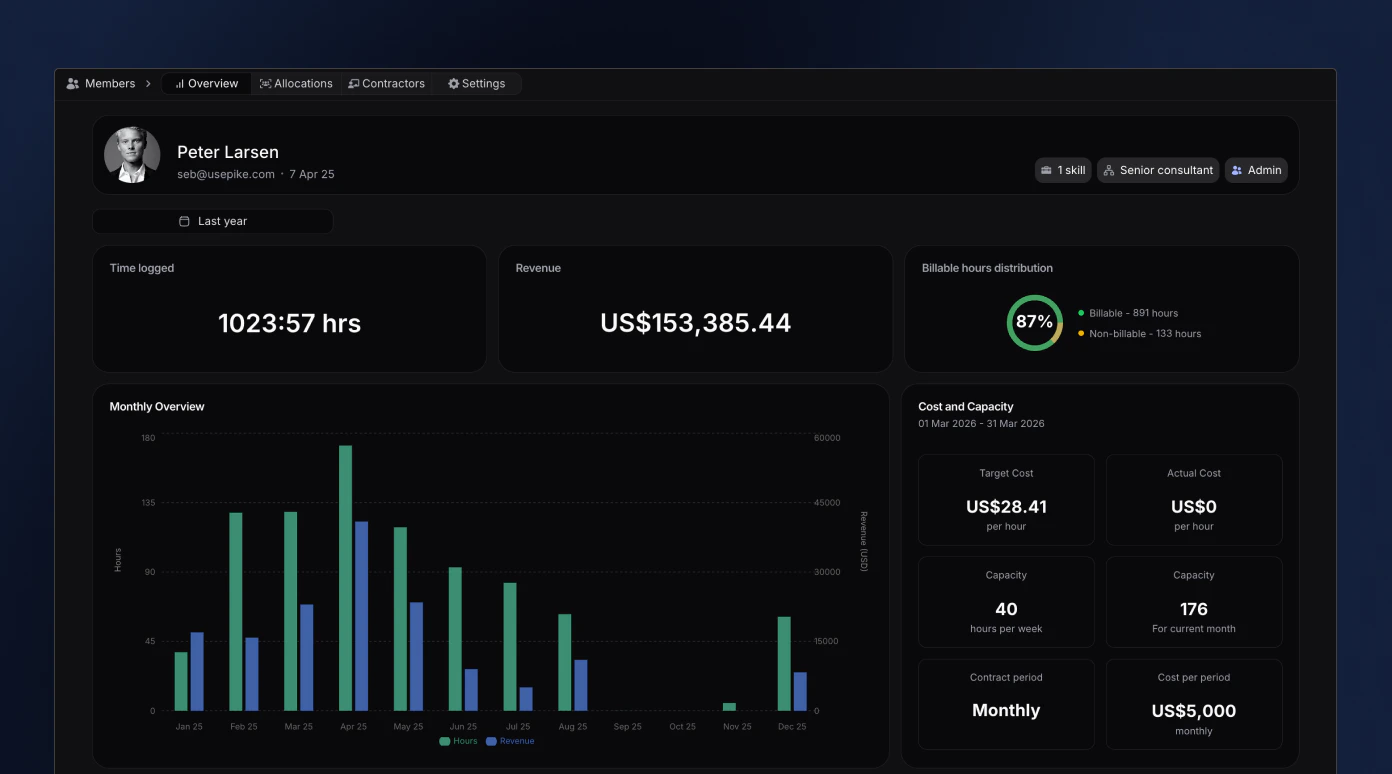Click the green Billable legend dot
1392x774 pixels.
click(x=1081, y=313)
